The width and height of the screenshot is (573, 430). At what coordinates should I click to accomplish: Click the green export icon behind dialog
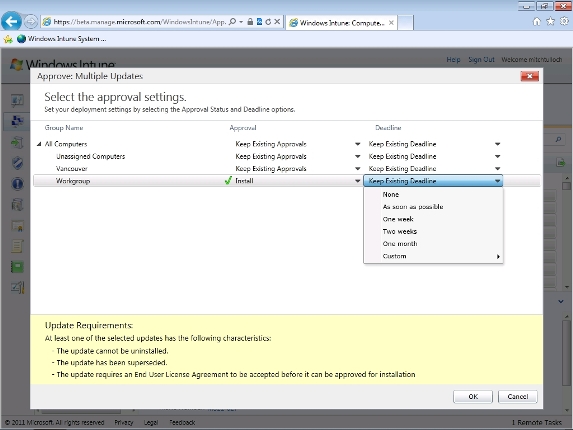(561, 162)
